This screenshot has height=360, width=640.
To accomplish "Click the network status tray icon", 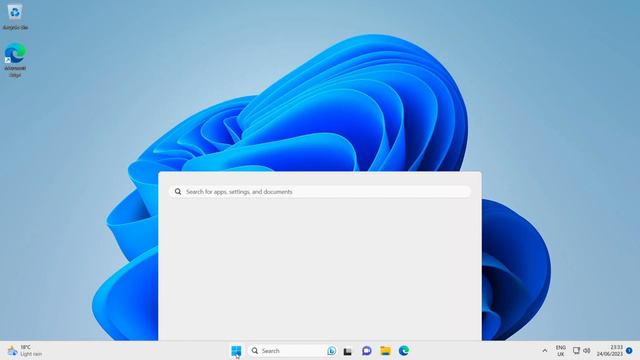I will [x=576, y=351].
